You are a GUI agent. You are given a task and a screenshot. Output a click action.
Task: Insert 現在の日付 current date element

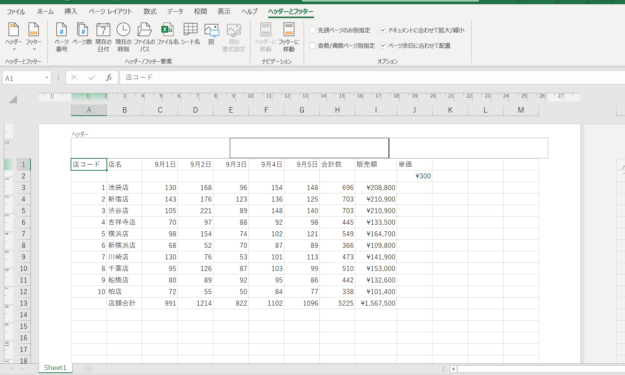(x=103, y=37)
